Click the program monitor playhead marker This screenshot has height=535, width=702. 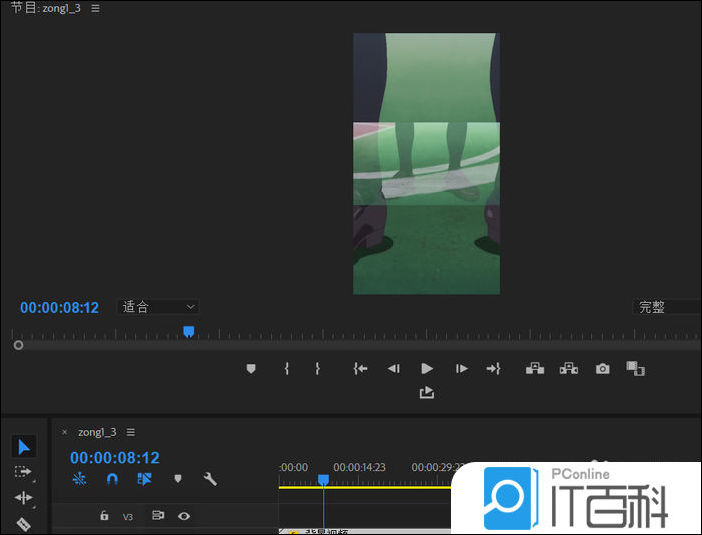pyautogui.click(x=188, y=331)
